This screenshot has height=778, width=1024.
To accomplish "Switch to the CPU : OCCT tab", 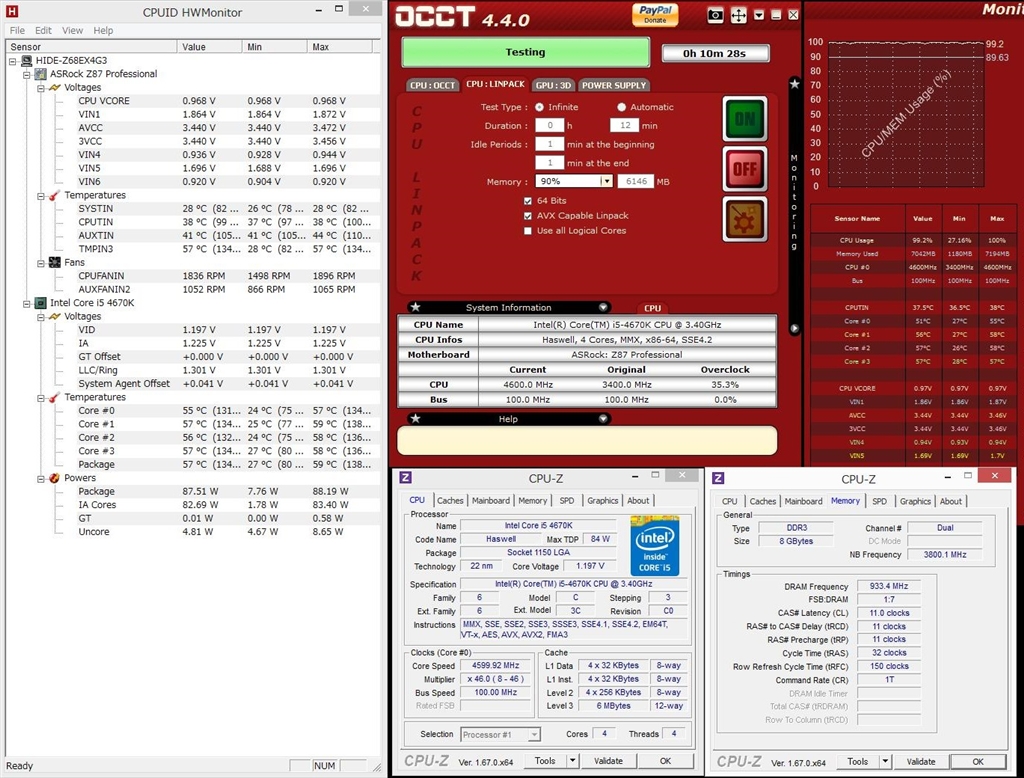I will pyautogui.click(x=432, y=85).
